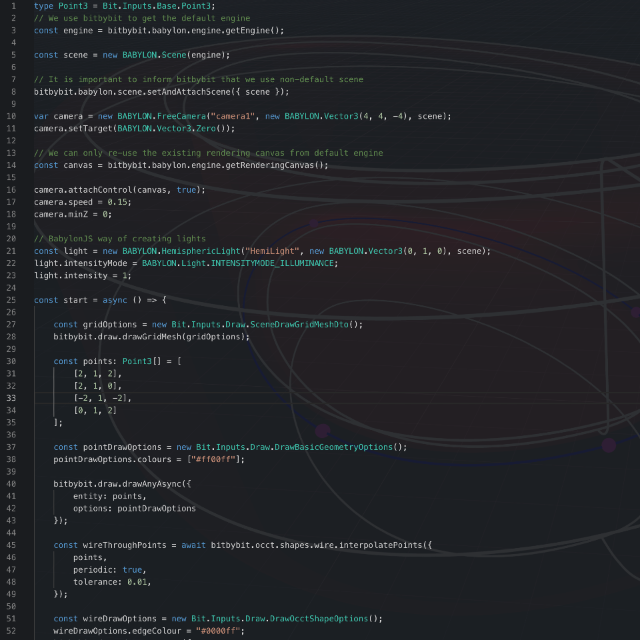This screenshot has height=640, width=640.
Task: Click line number 25 in the gutter
Action: [11, 300]
